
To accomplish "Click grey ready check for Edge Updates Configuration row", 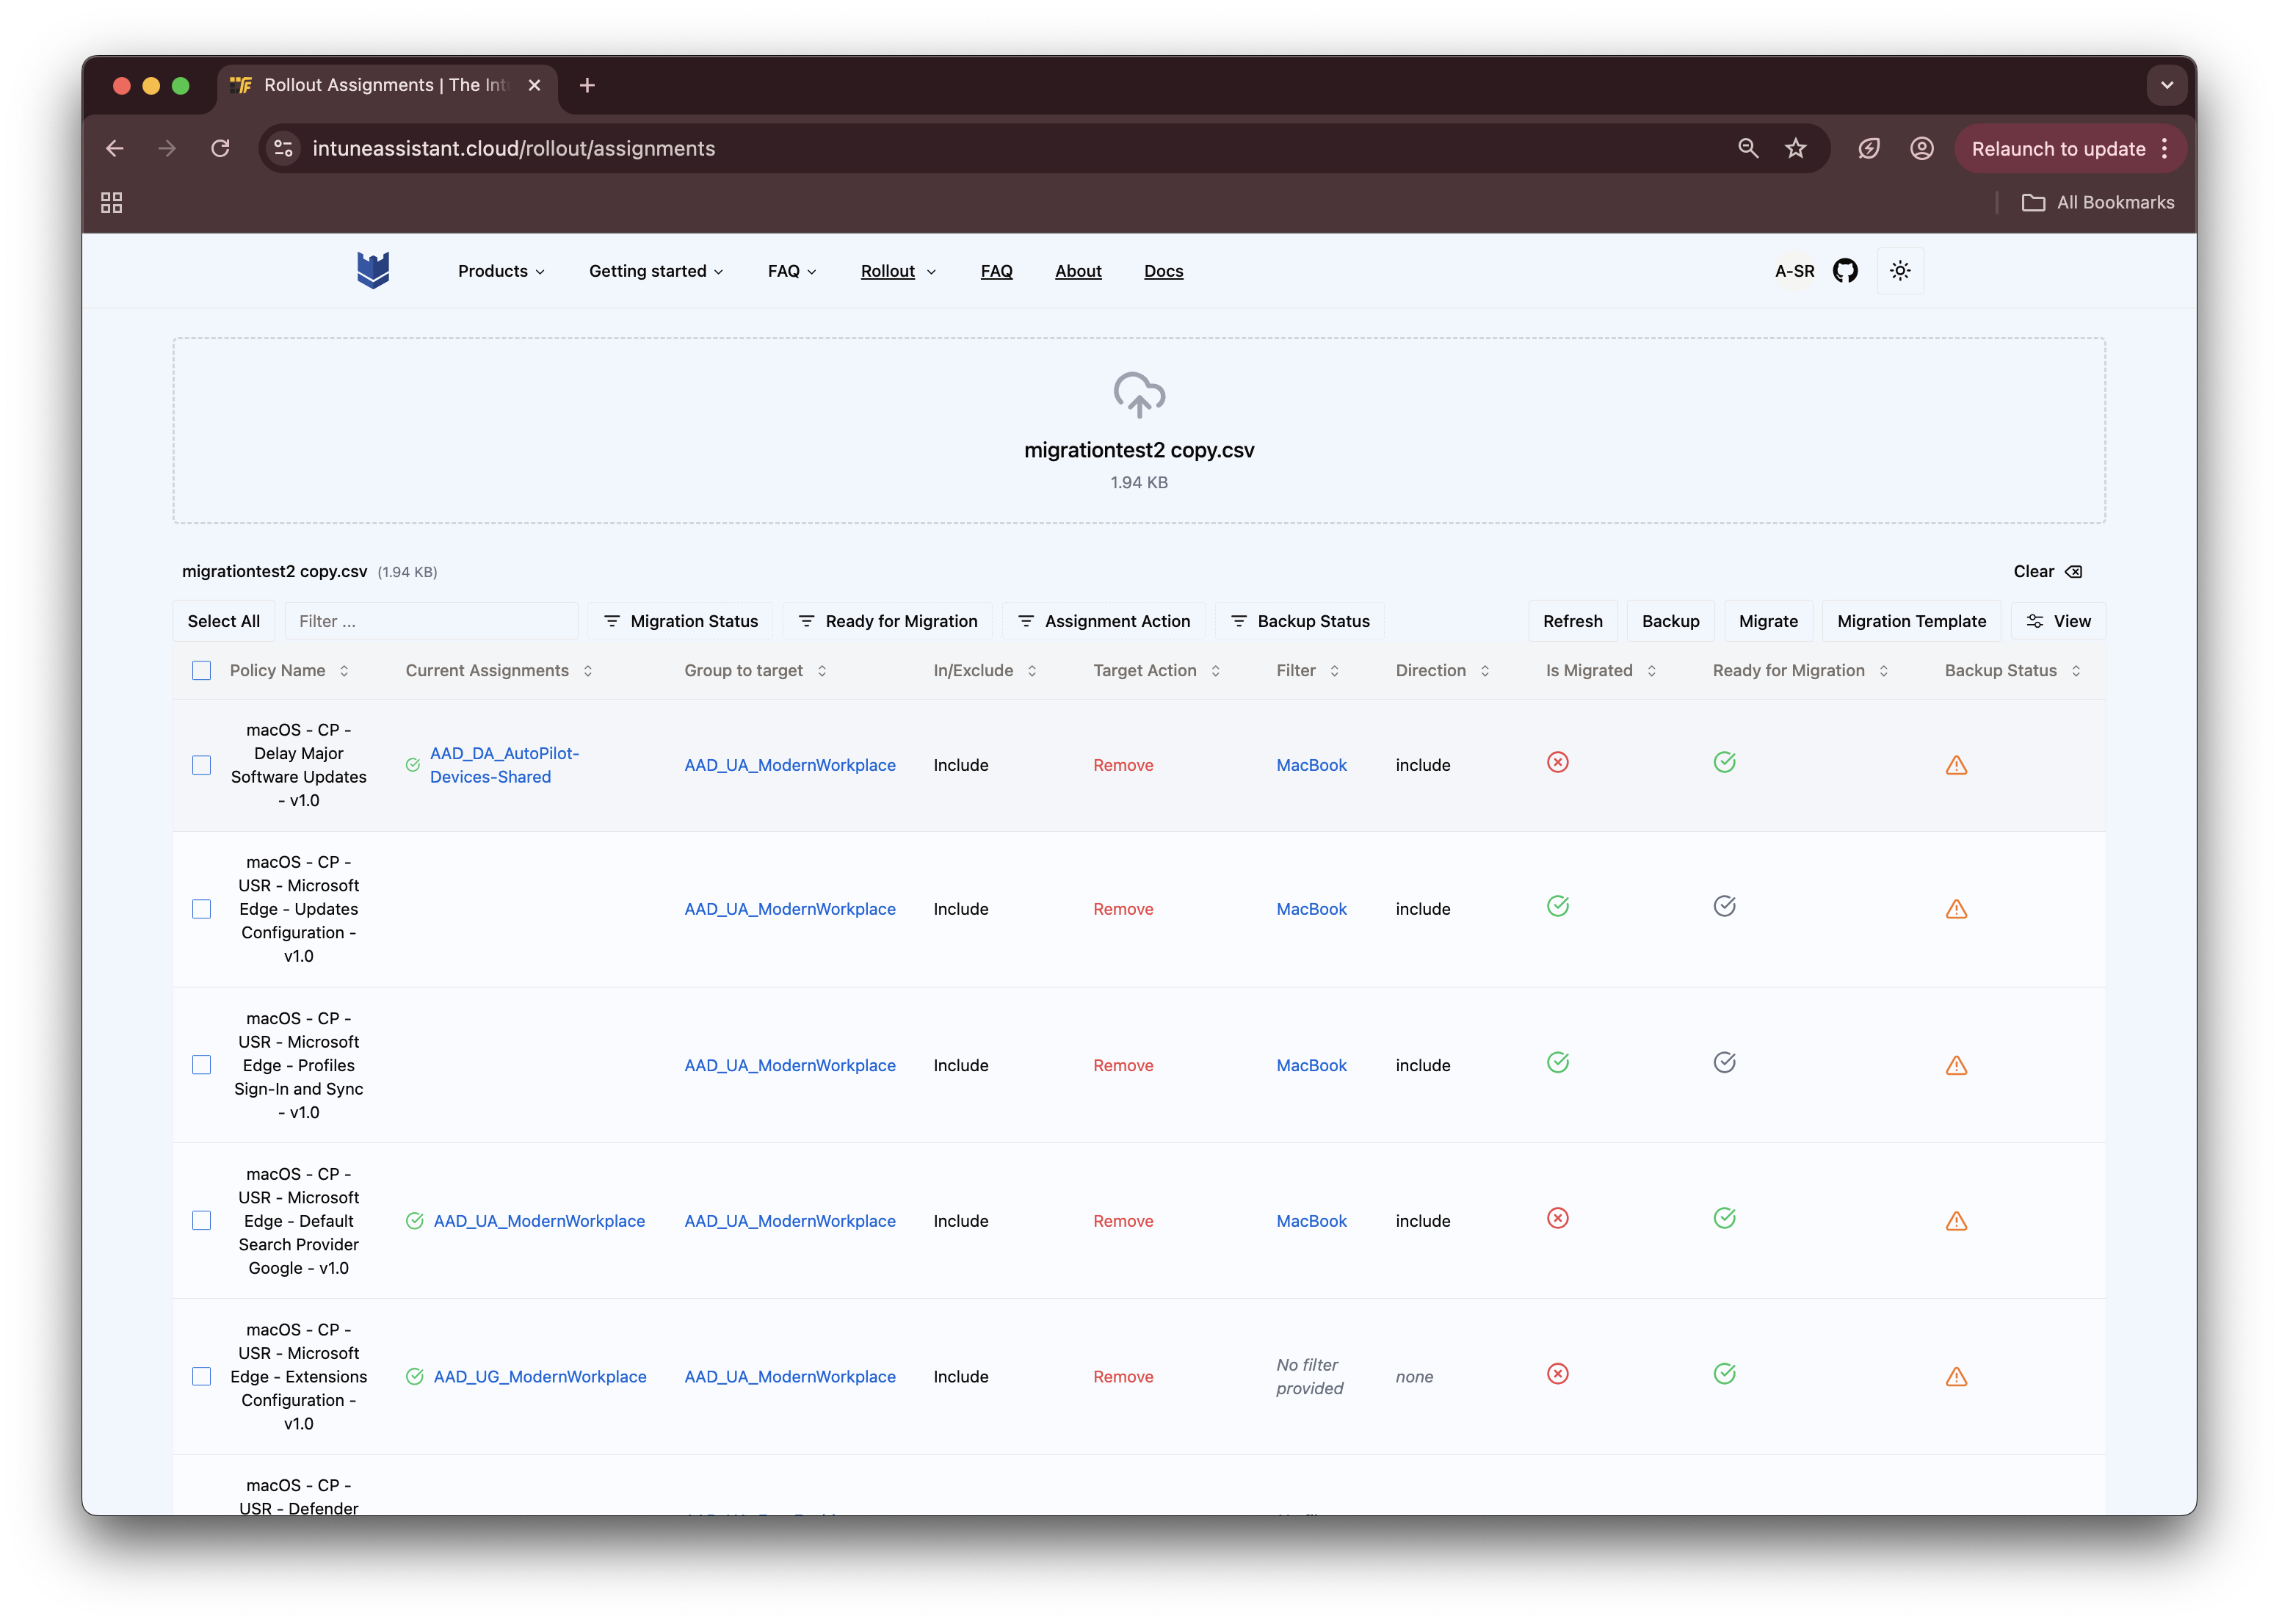I will [1725, 906].
